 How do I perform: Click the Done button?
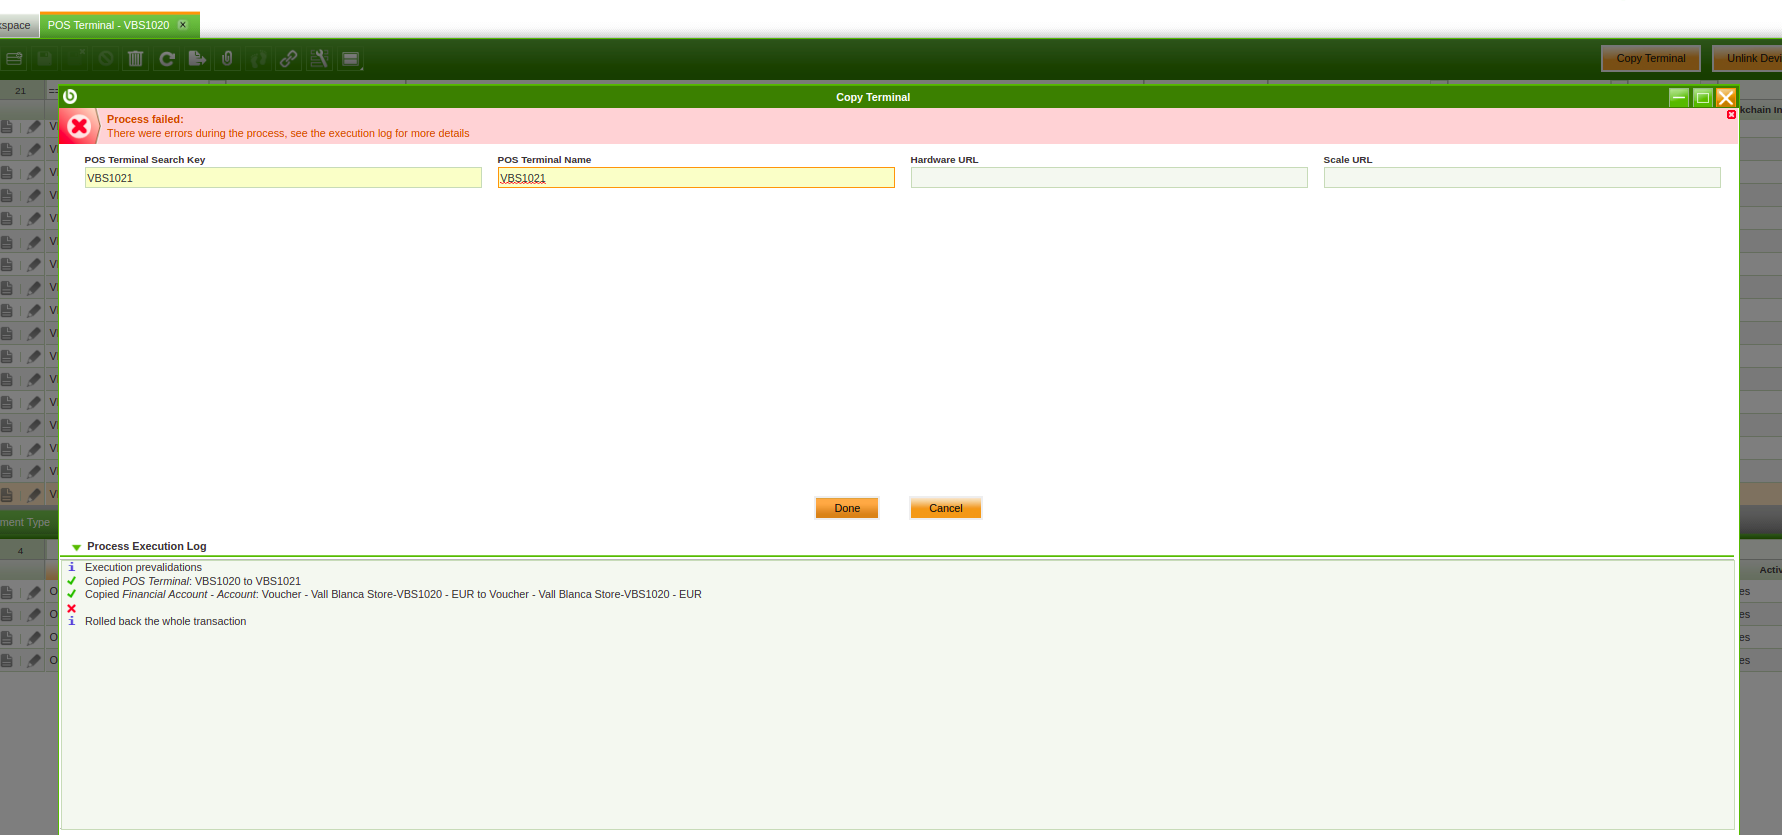pos(847,508)
